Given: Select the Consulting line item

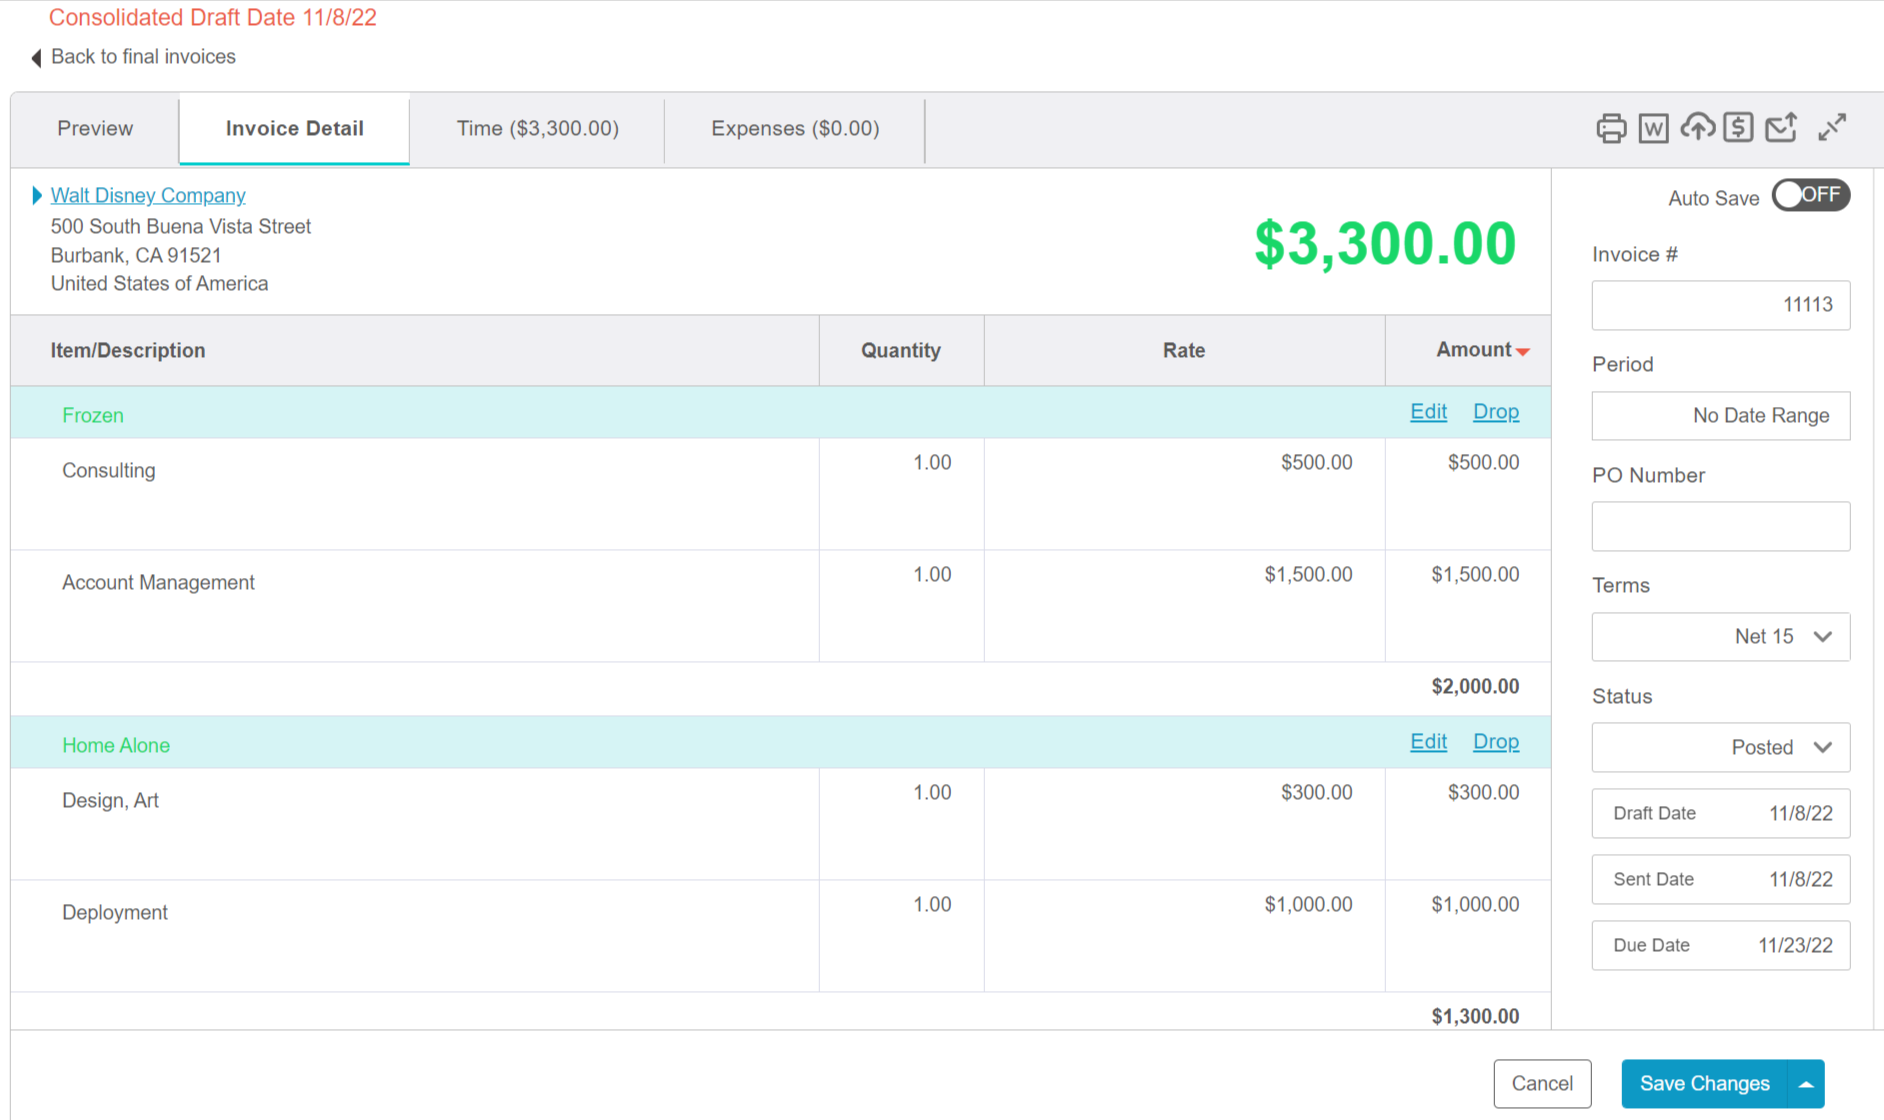Looking at the screenshot, I should pos(109,471).
